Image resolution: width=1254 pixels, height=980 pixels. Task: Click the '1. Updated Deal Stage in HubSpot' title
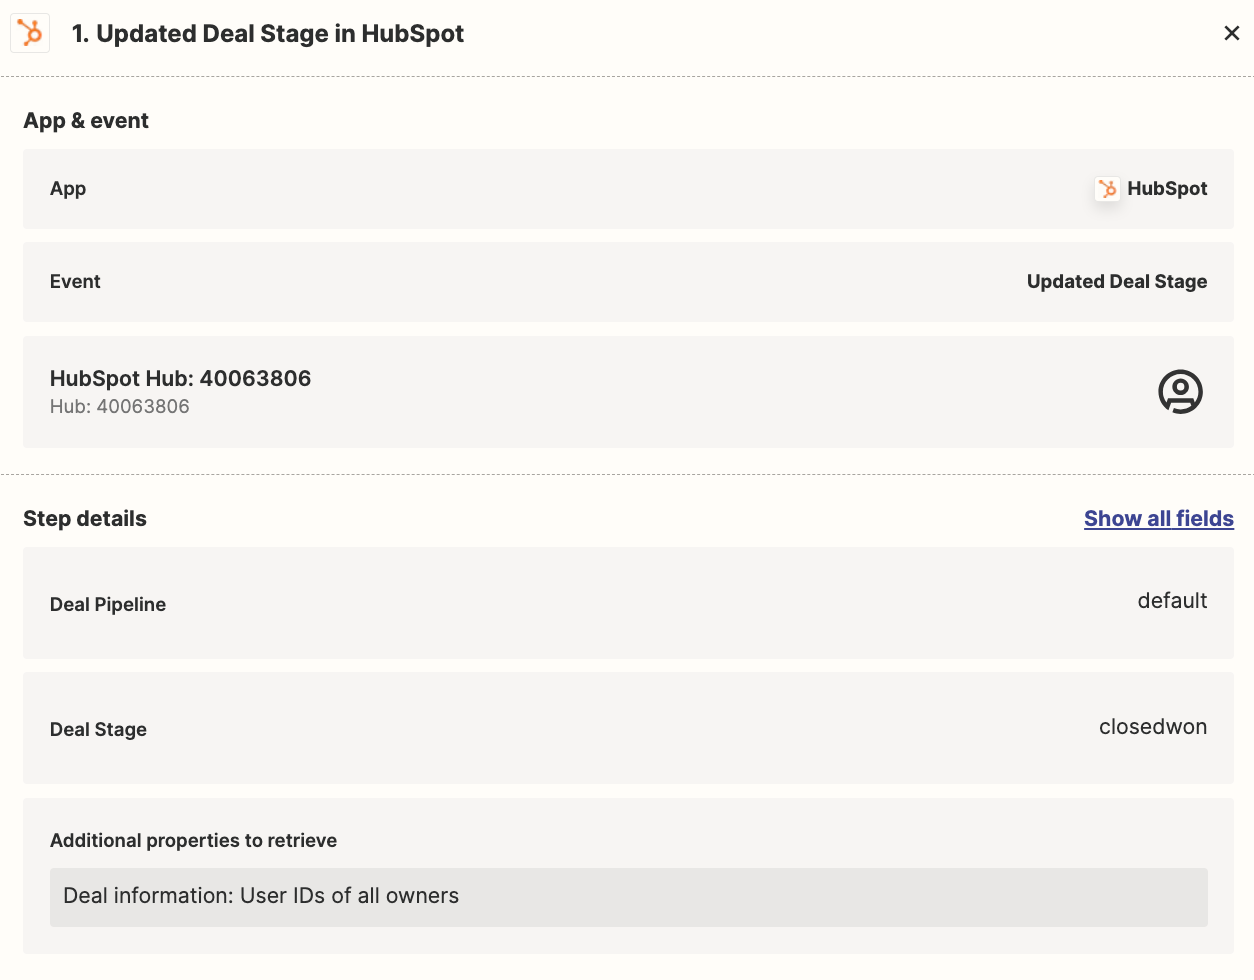click(x=268, y=34)
